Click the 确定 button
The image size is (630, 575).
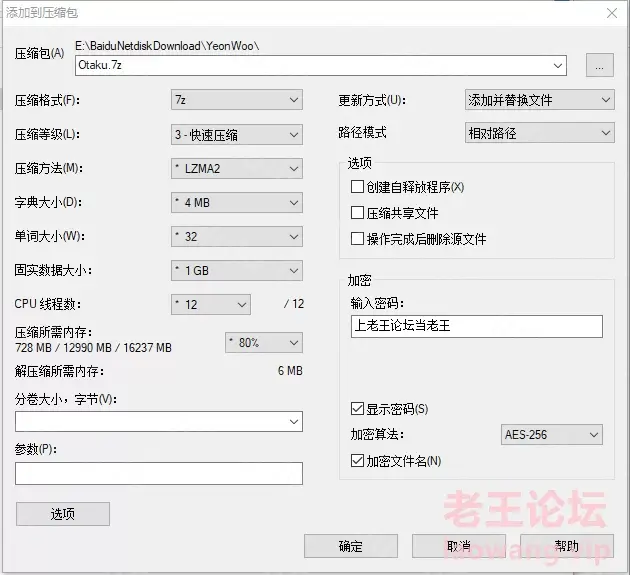point(351,546)
